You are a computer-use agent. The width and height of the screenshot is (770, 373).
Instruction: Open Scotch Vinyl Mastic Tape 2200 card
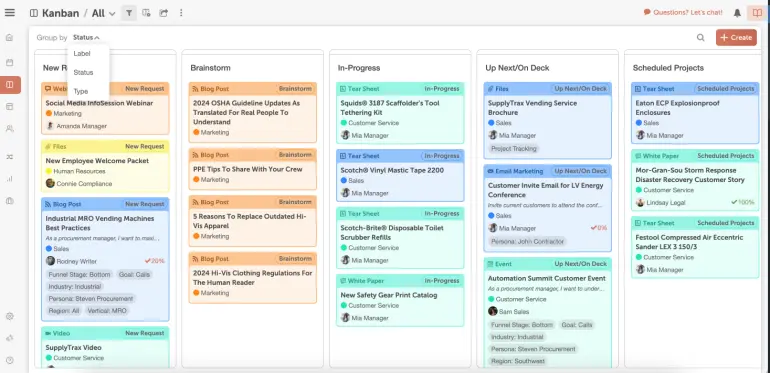coord(400,175)
